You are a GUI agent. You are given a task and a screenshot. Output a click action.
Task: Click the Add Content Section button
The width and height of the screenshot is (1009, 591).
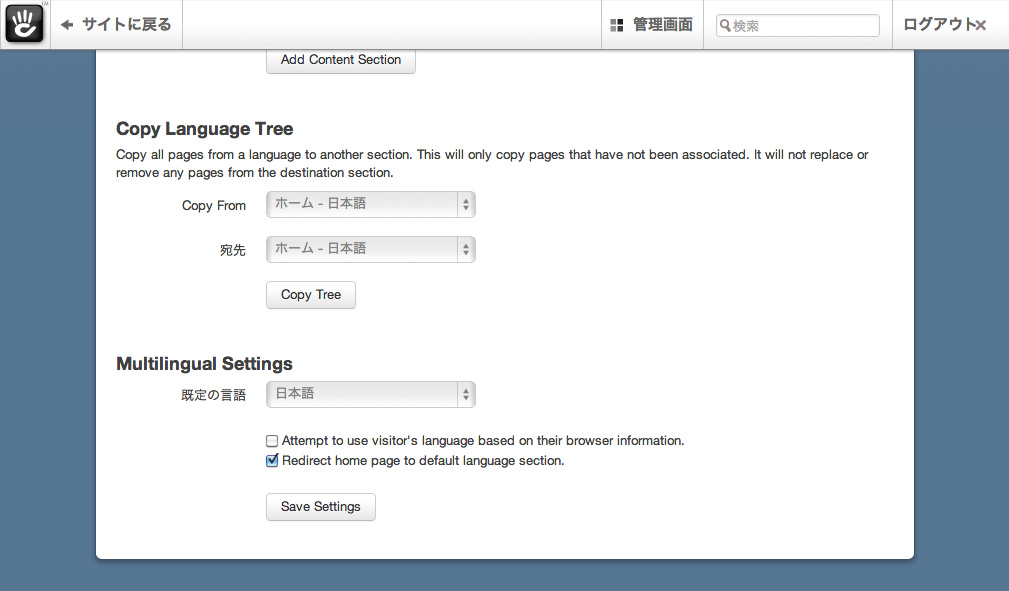[340, 60]
